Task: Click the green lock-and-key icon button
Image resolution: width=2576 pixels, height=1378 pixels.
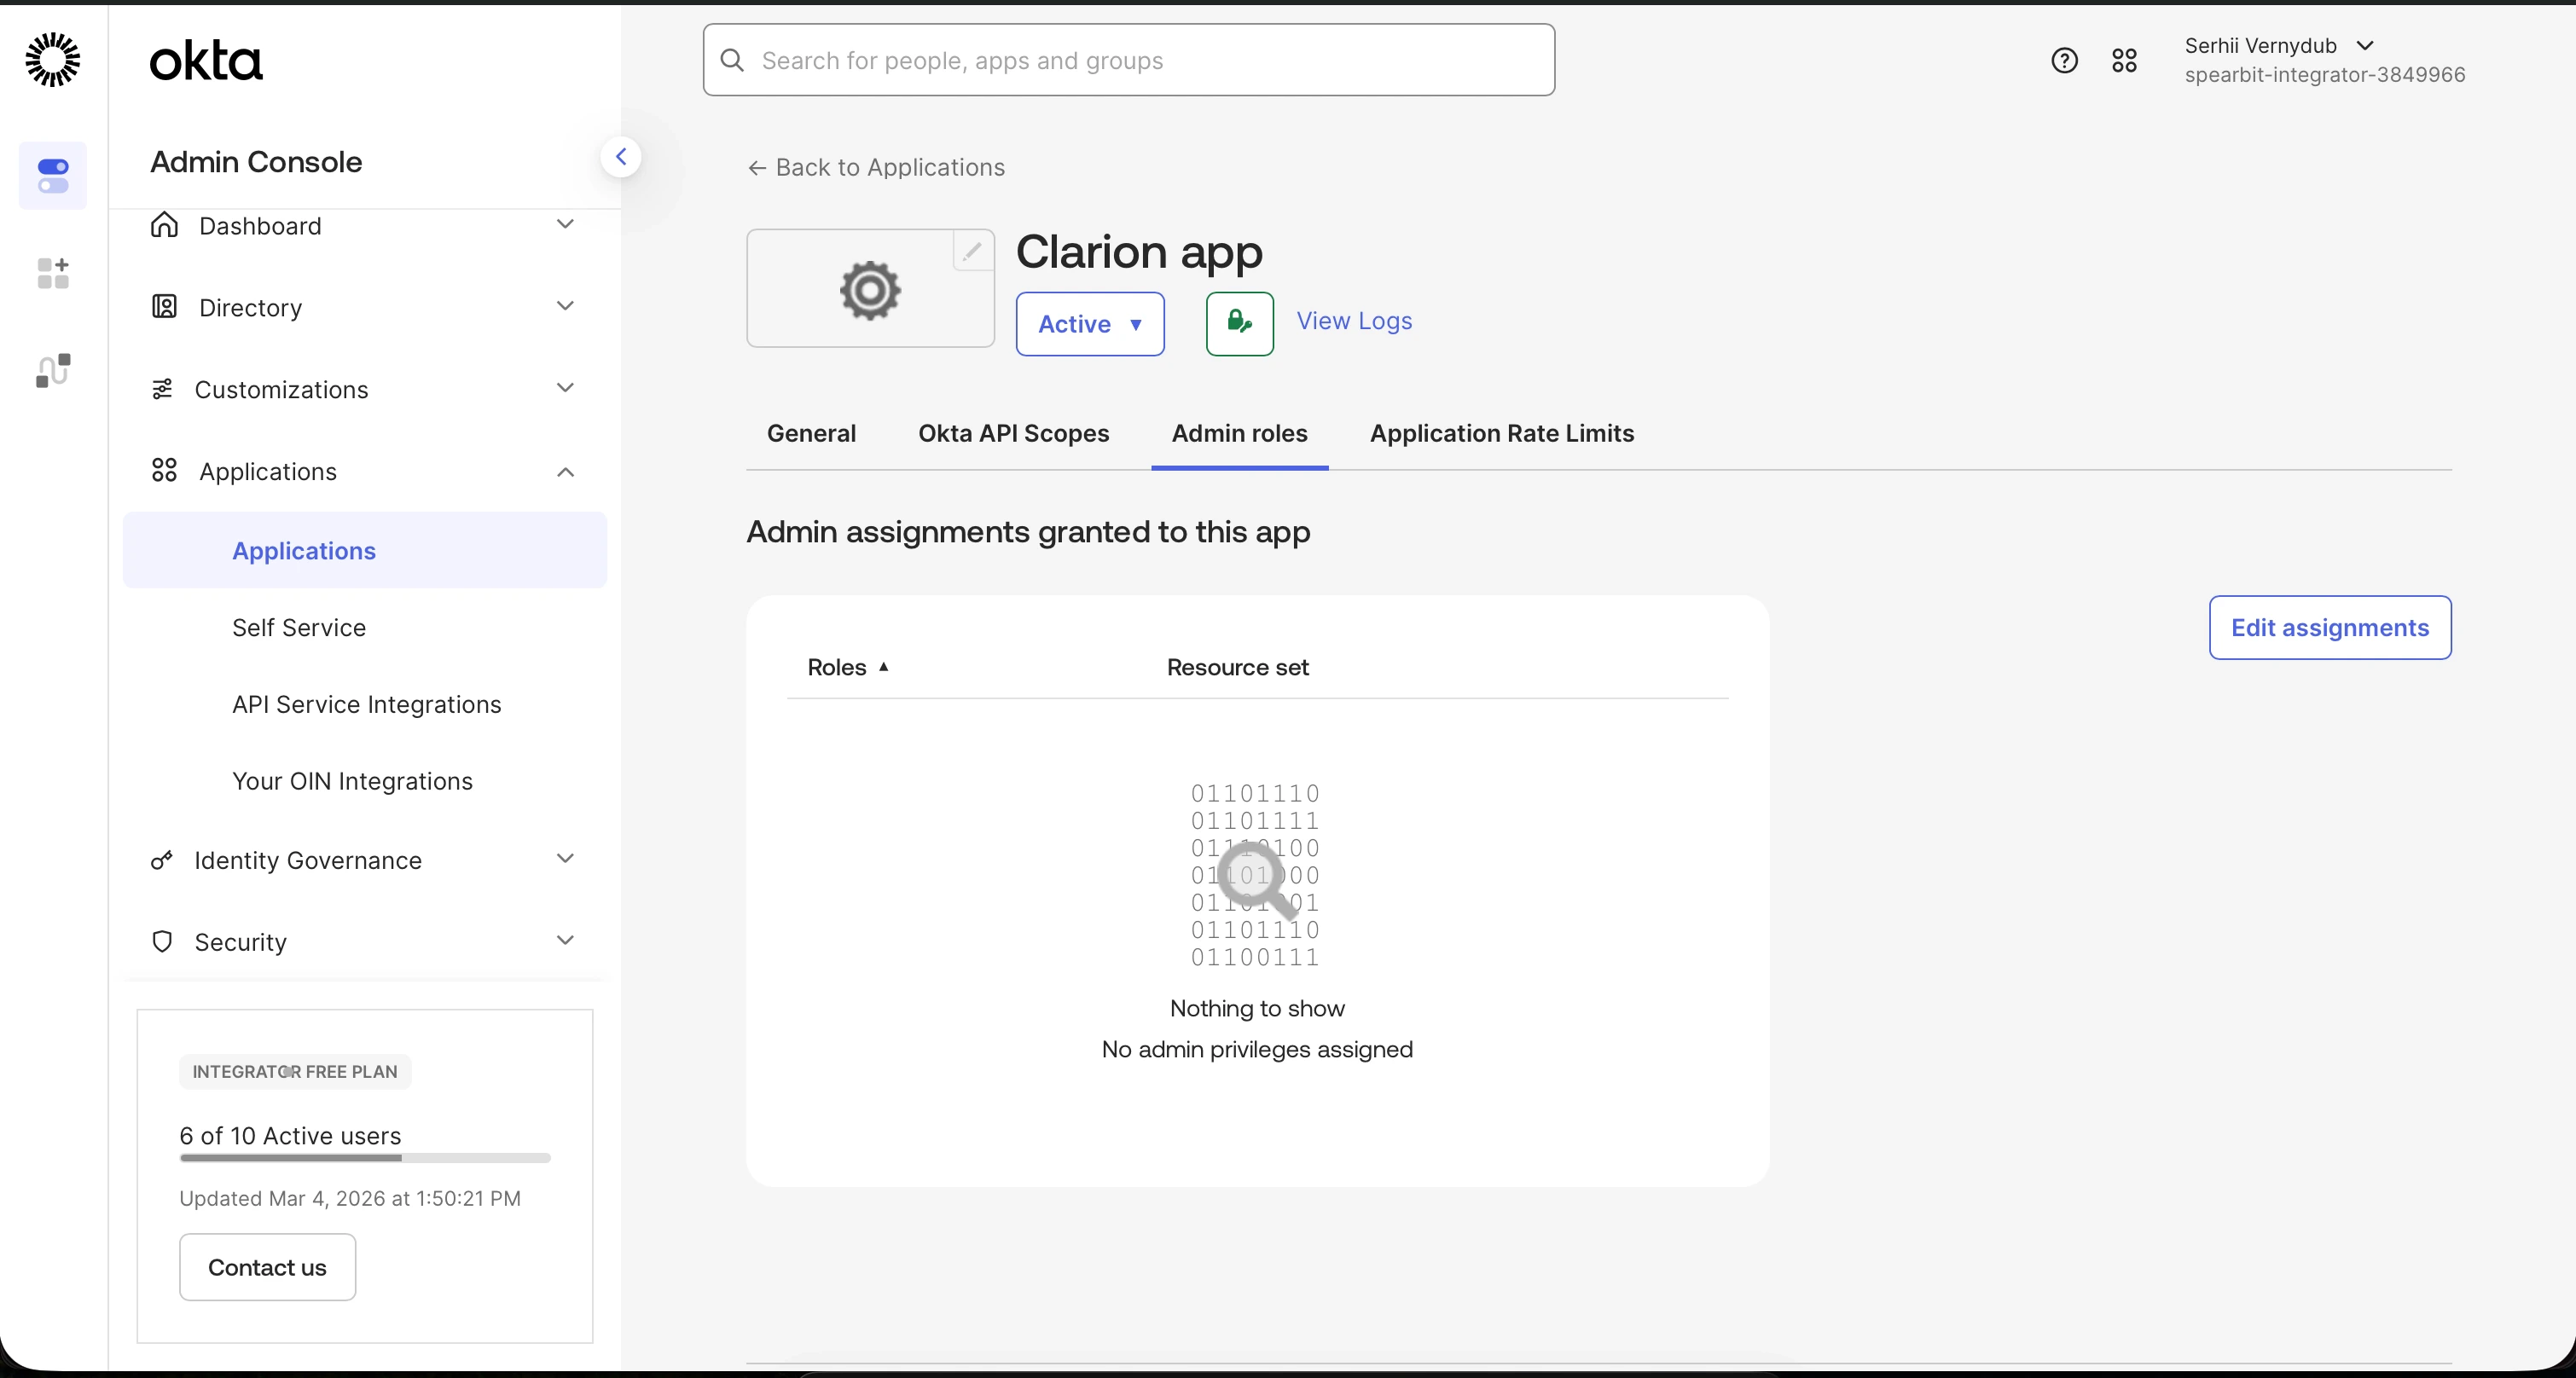Action: [1239, 323]
